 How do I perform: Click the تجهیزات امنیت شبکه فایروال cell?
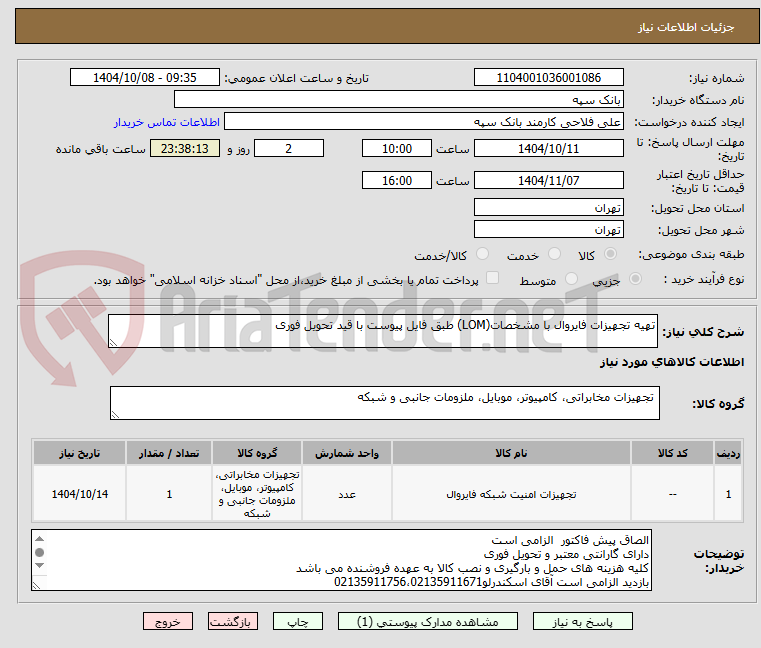pos(511,494)
